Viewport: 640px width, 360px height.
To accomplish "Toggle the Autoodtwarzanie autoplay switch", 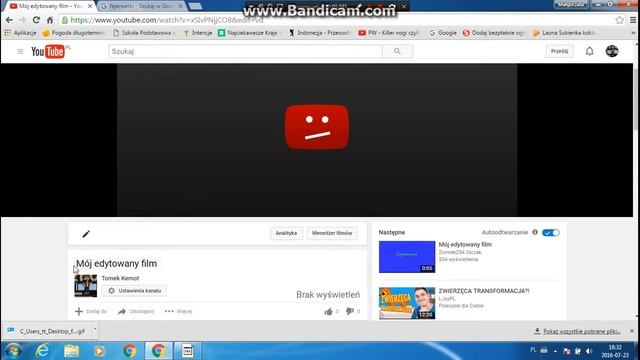I will click(x=551, y=233).
